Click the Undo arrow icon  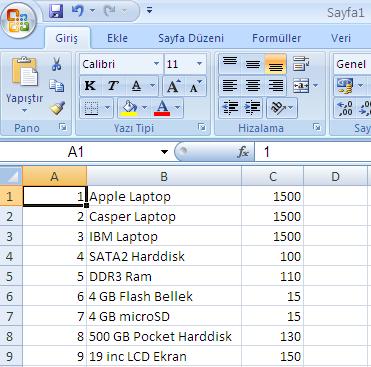point(78,11)
